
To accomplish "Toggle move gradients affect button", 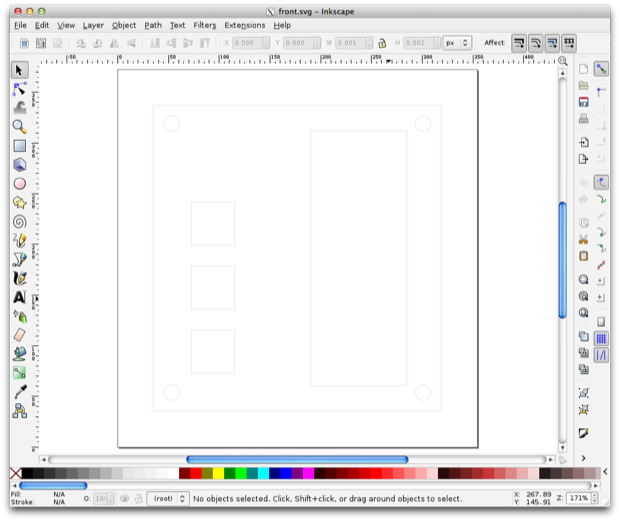I will point(552,43).
